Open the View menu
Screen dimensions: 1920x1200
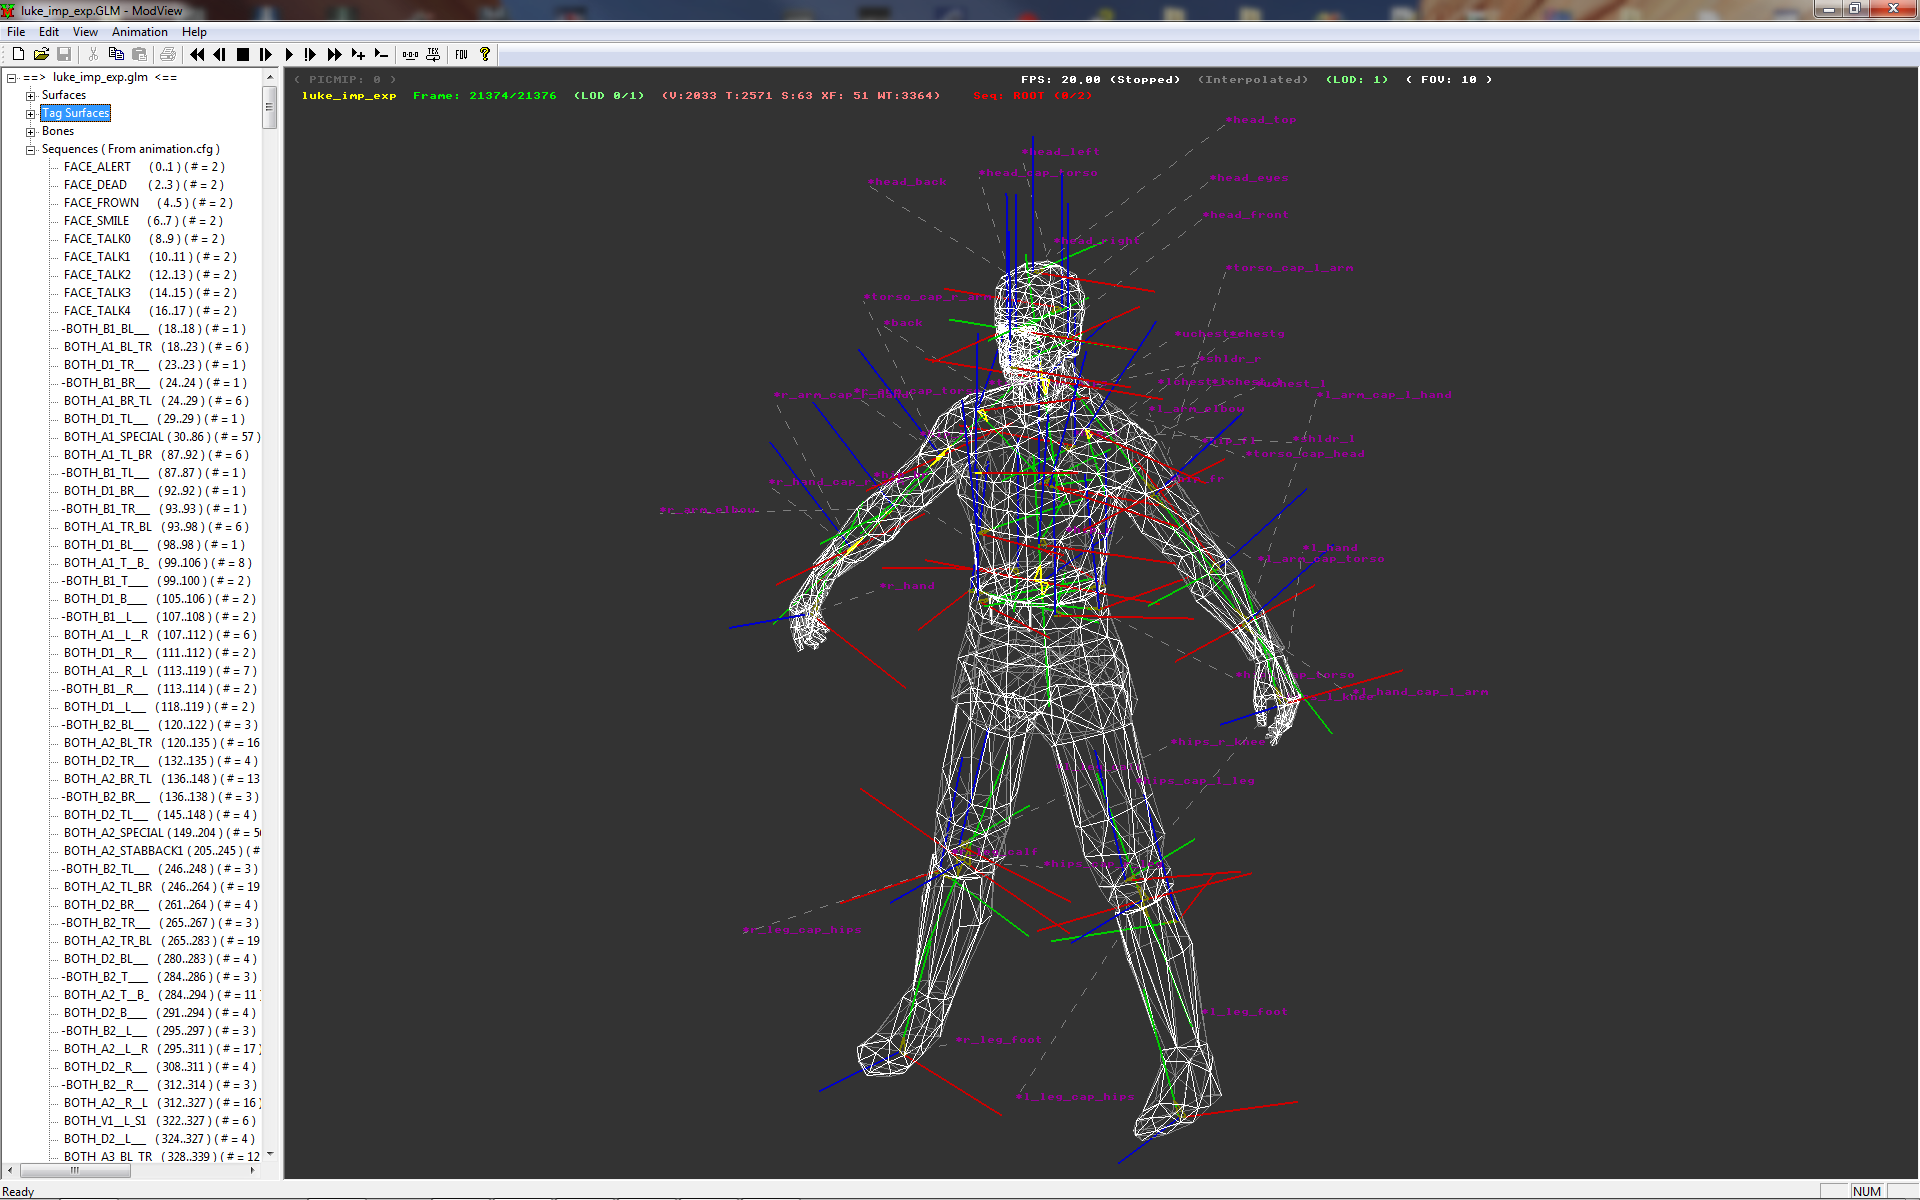85,32
